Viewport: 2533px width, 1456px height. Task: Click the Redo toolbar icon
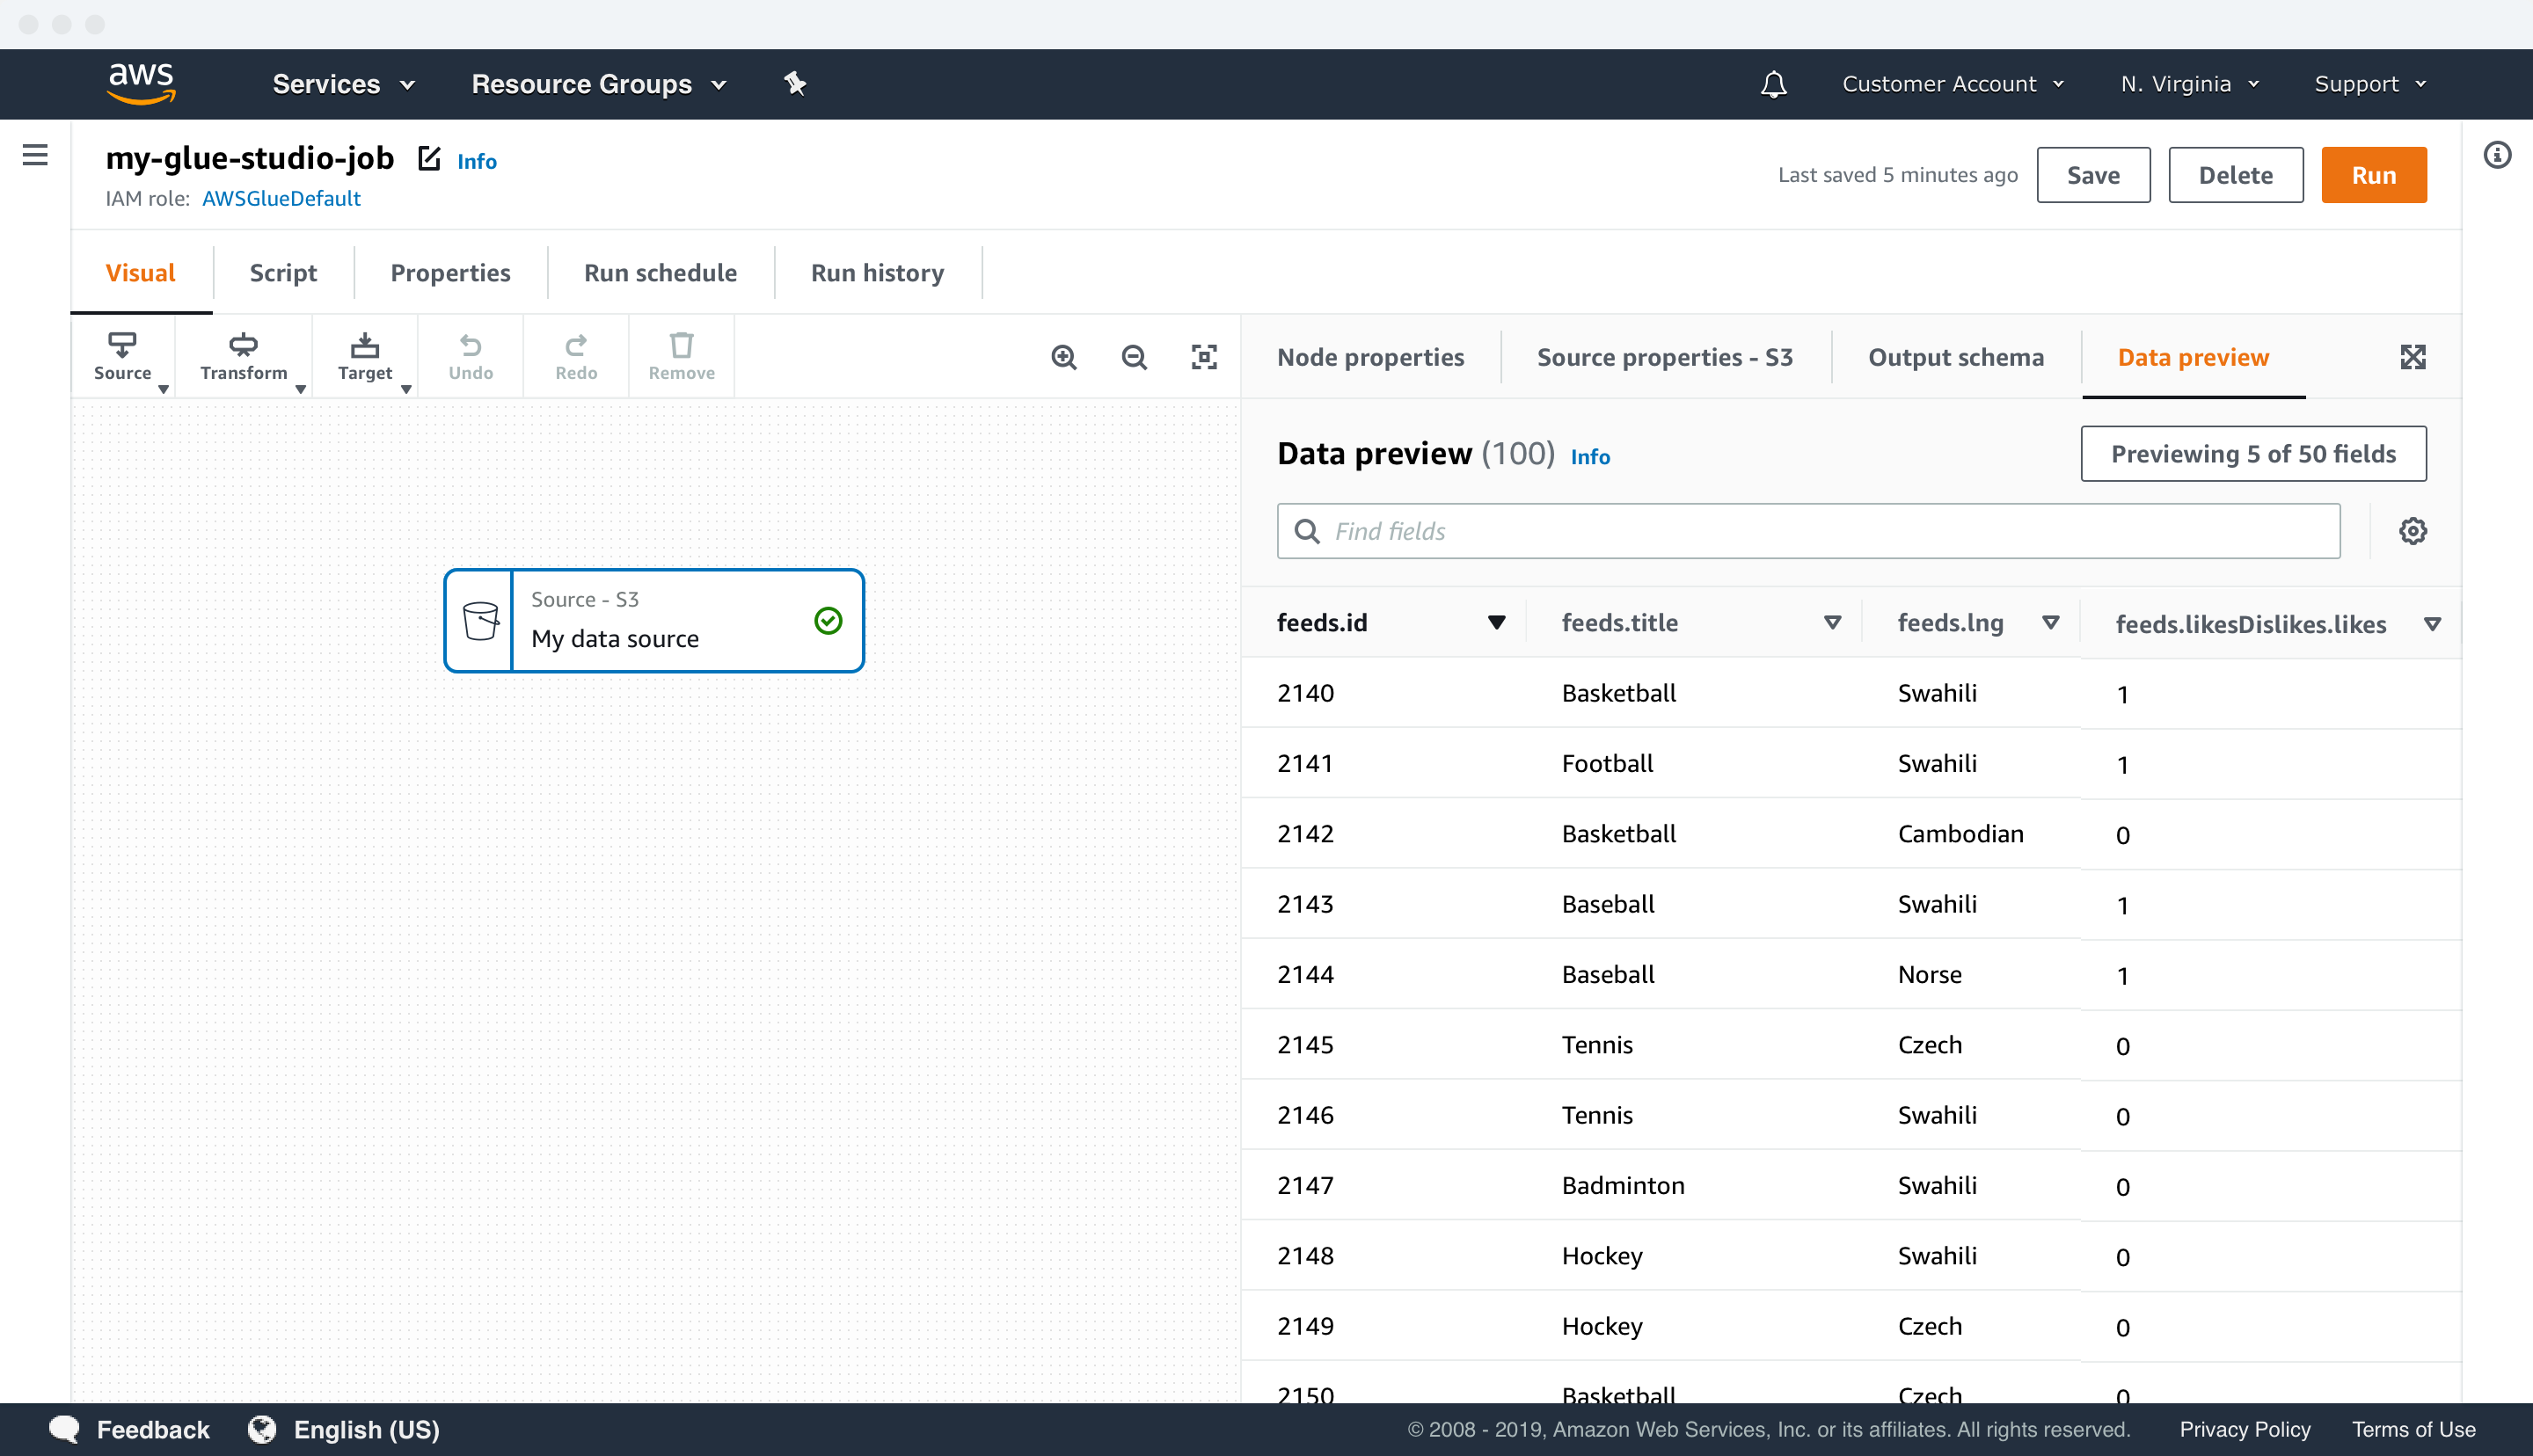pyautogui.click(x=576, y=357)
